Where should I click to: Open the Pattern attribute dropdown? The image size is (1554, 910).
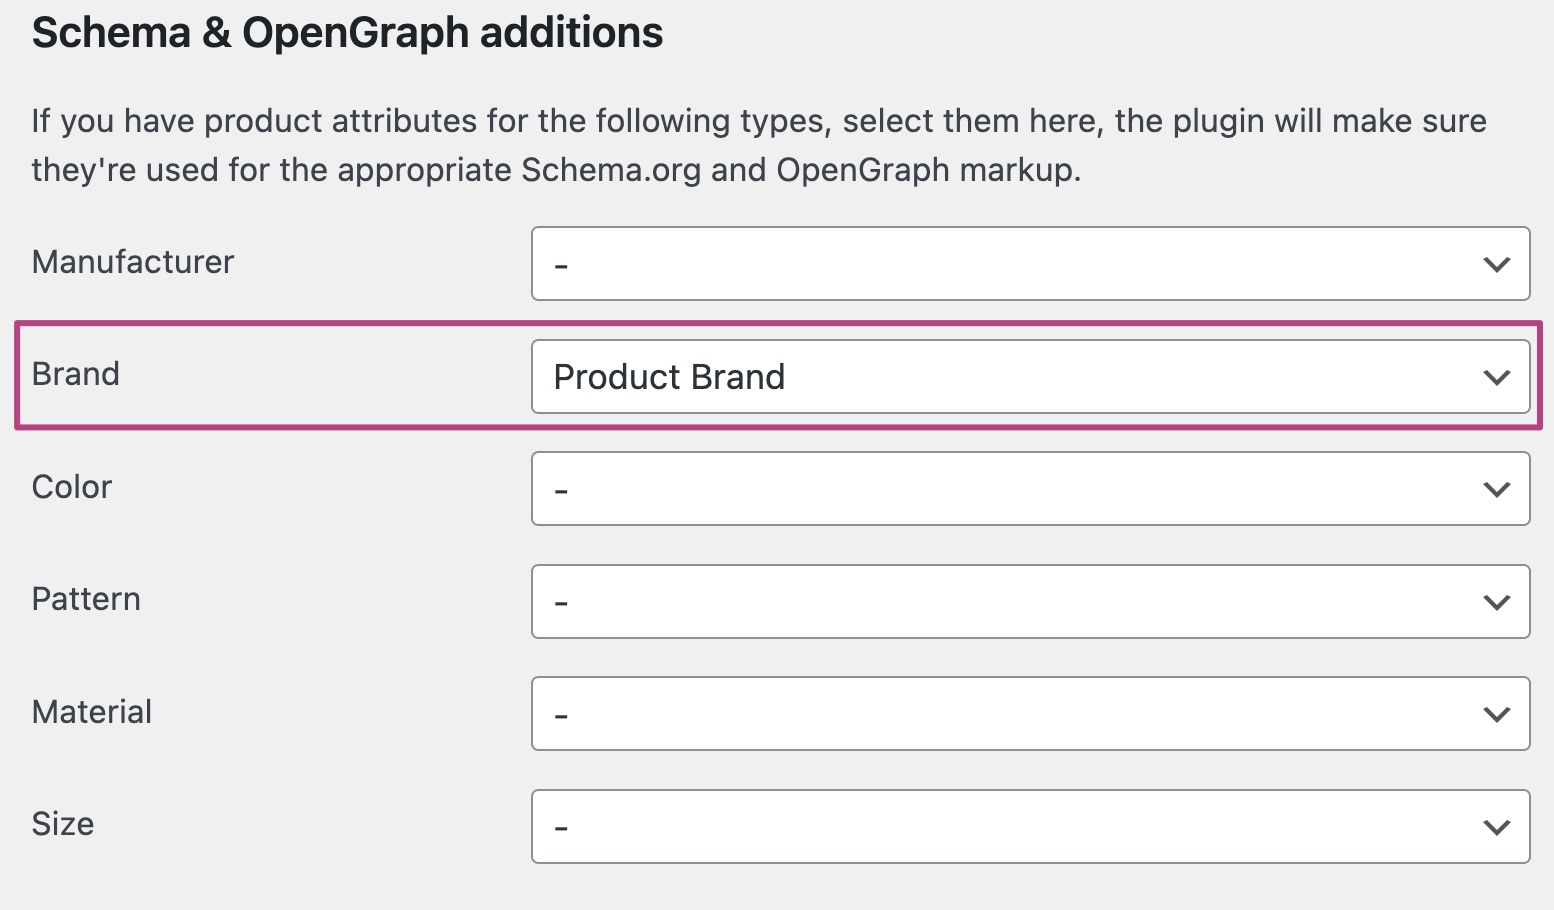(1030, 602)
